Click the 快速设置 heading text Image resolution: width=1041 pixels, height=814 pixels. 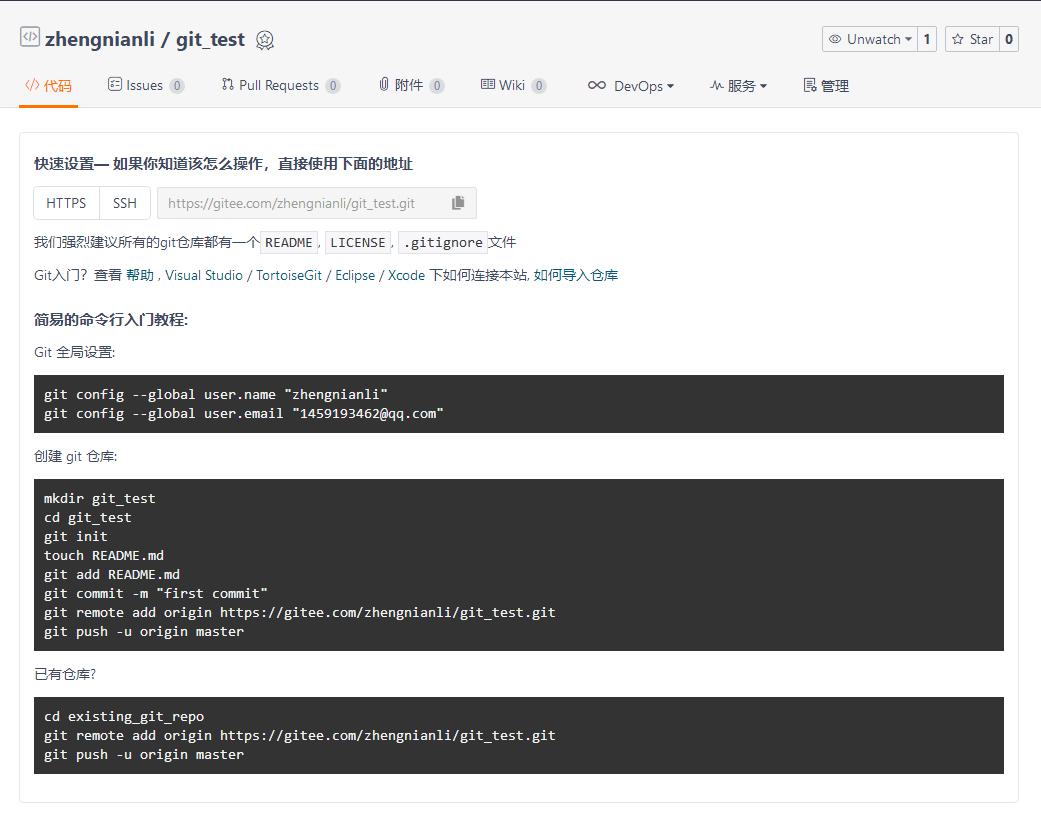pyautogui.click(x=223, y=164)
